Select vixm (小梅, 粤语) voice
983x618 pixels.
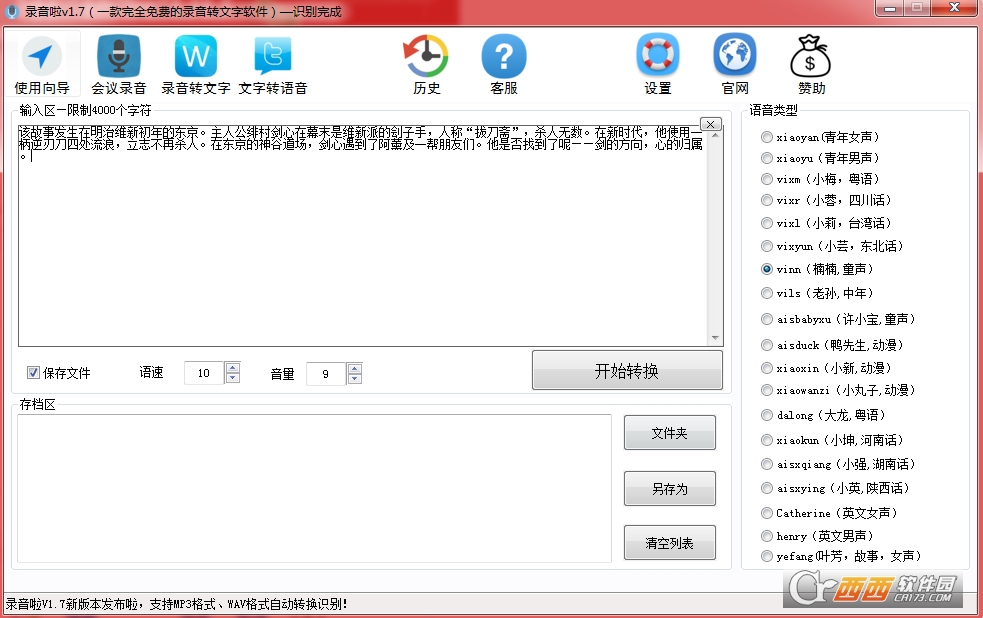[x=767, y=179]
